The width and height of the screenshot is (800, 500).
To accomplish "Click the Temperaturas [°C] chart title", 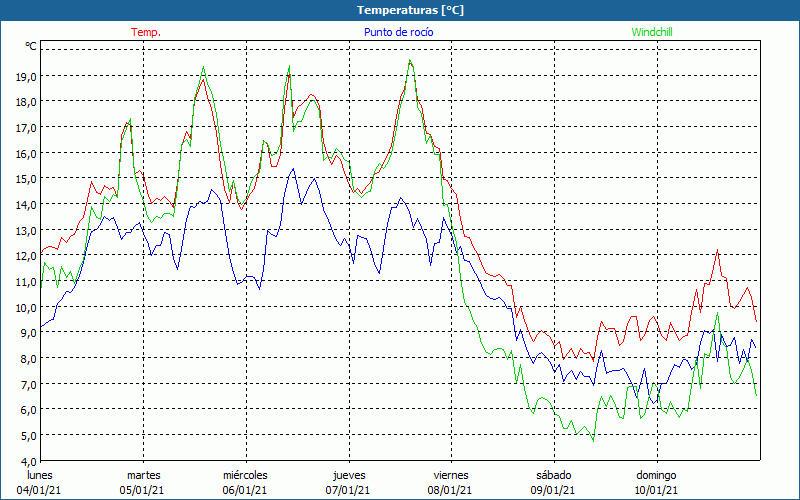I will [x=410, y=10].
